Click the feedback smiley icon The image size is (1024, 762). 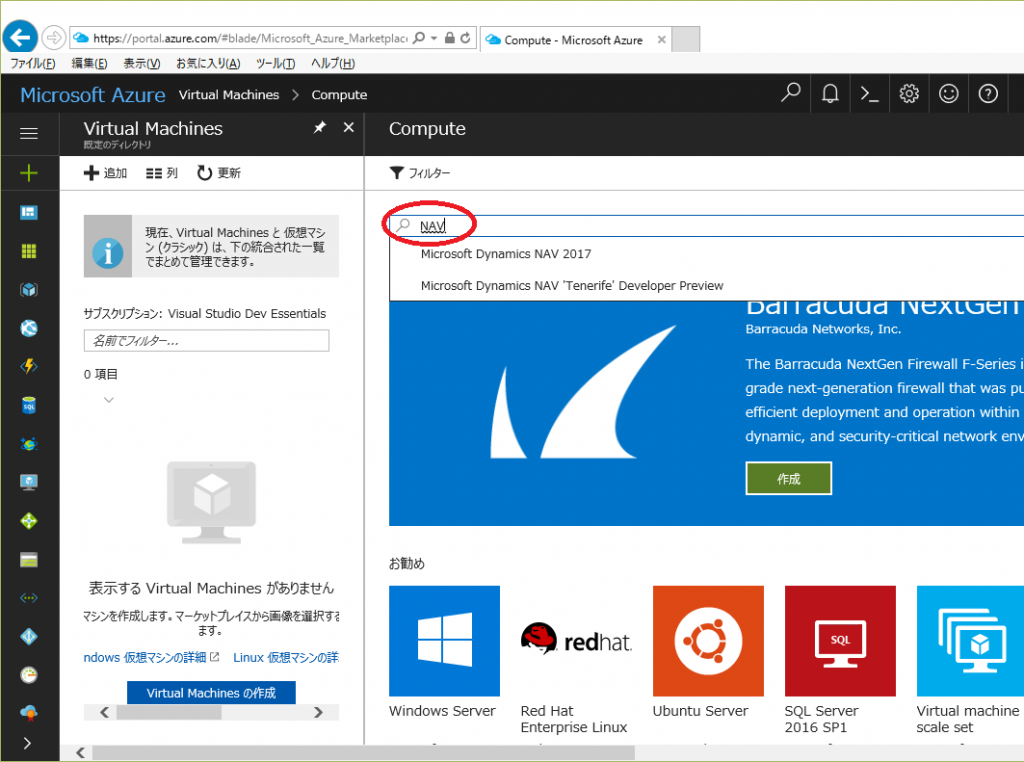pyautogui.click(x=949, y=94)
